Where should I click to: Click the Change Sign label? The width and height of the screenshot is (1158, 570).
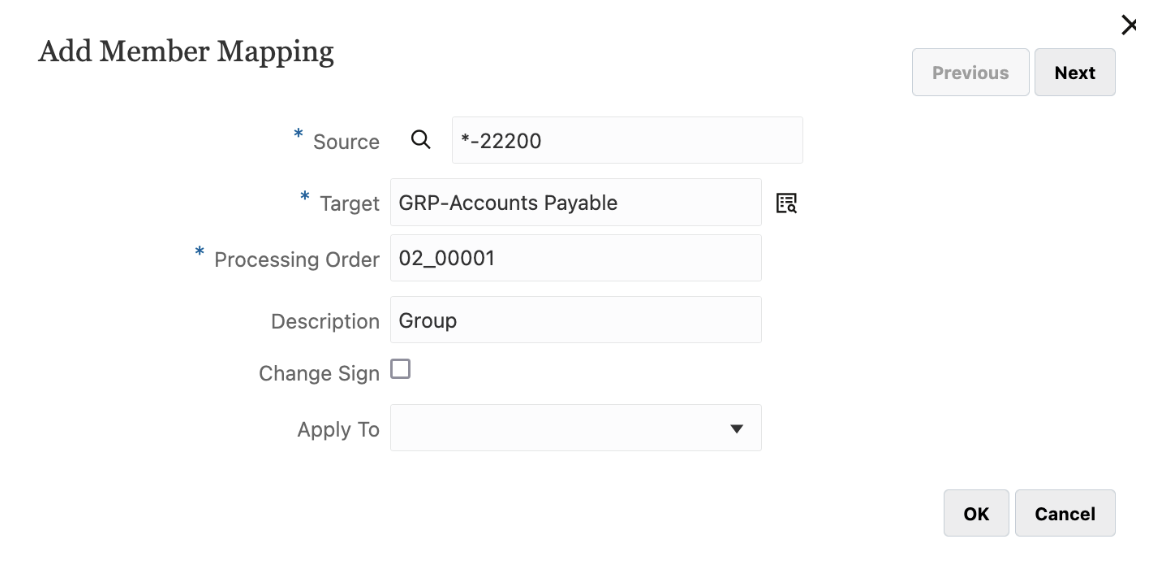click(319, 373)
